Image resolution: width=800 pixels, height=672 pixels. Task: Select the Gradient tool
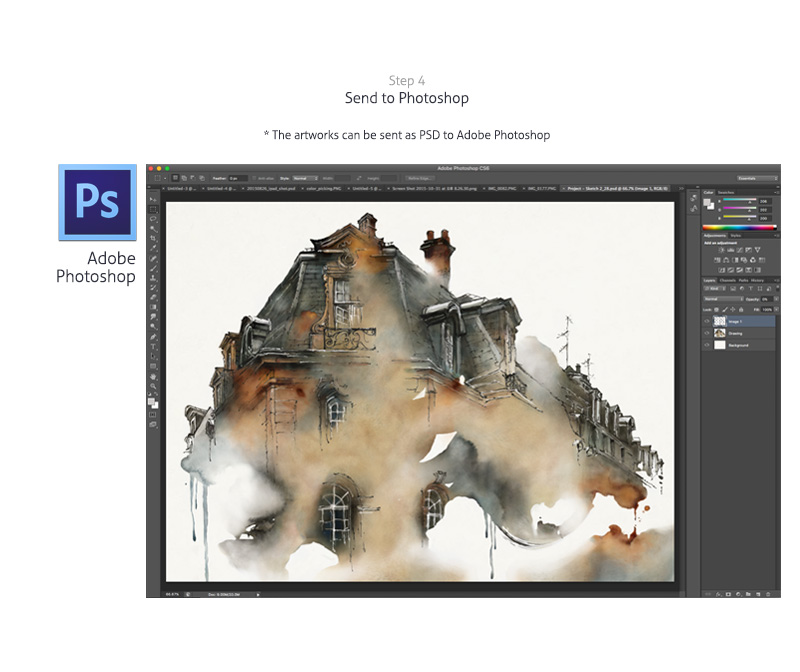click(x=153, y=307)
